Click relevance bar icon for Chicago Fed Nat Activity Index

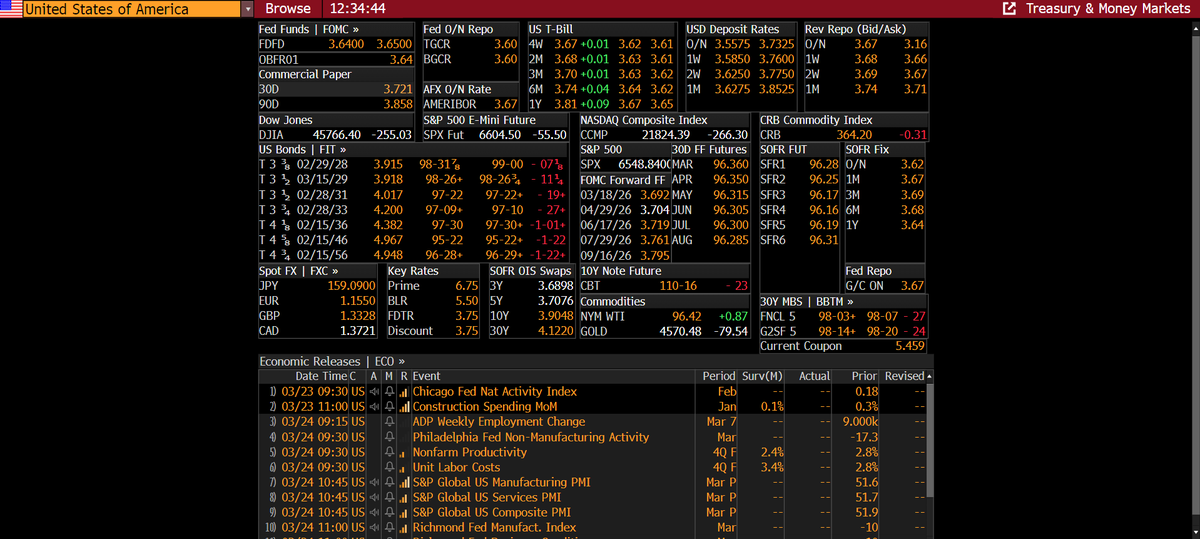[x=404, y=392]
